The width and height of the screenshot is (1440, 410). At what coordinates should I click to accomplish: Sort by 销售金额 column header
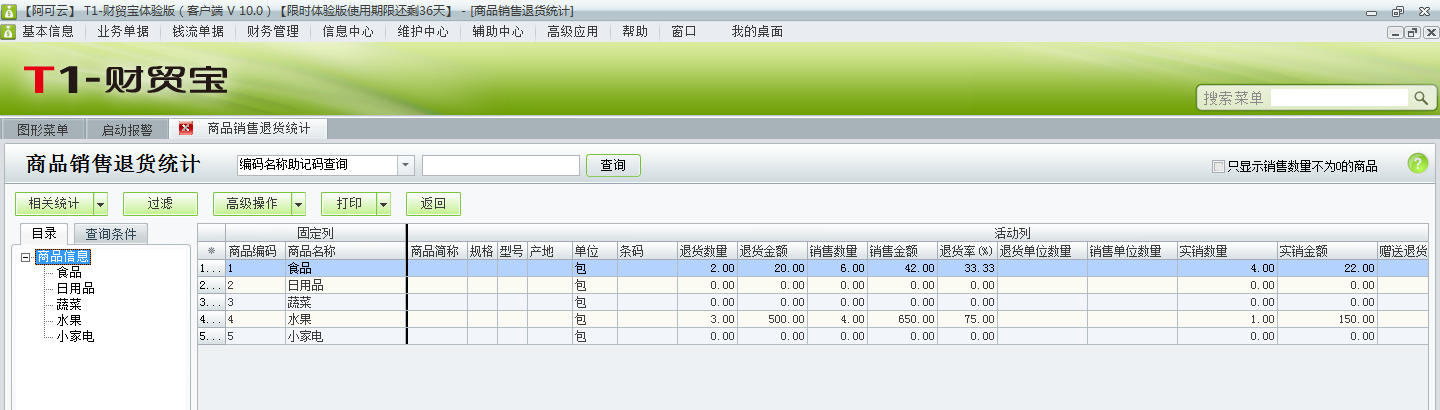click(x=902, y=251)
